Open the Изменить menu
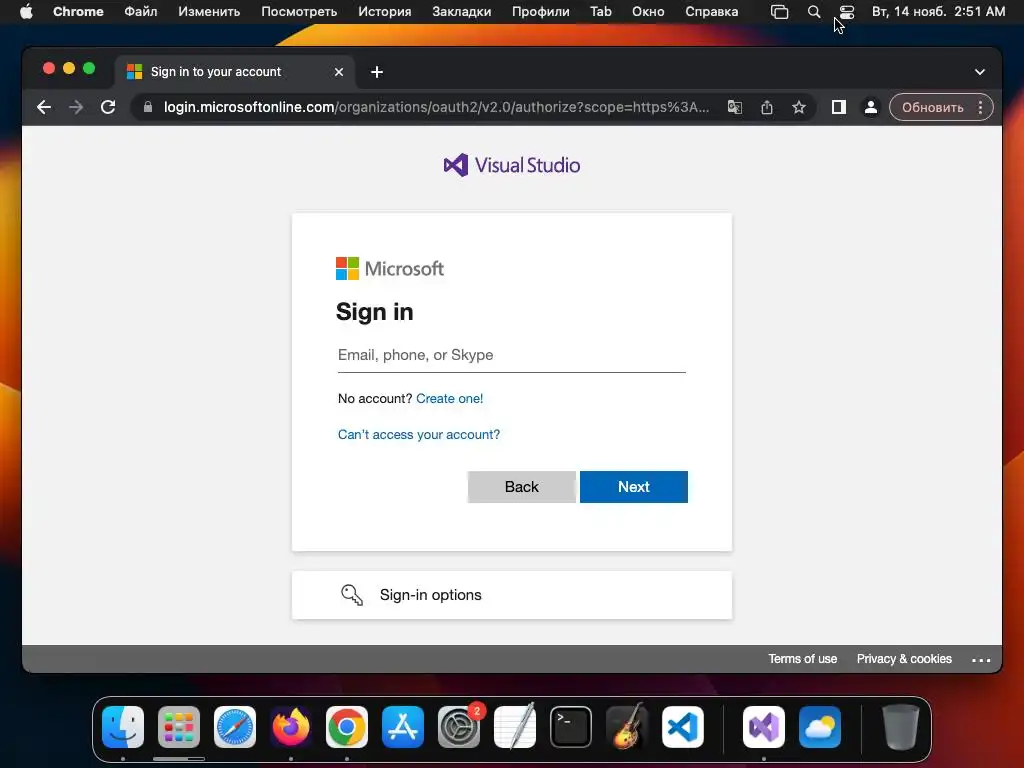The width and height of the screenshot is (1024, 768). [209, 12]
